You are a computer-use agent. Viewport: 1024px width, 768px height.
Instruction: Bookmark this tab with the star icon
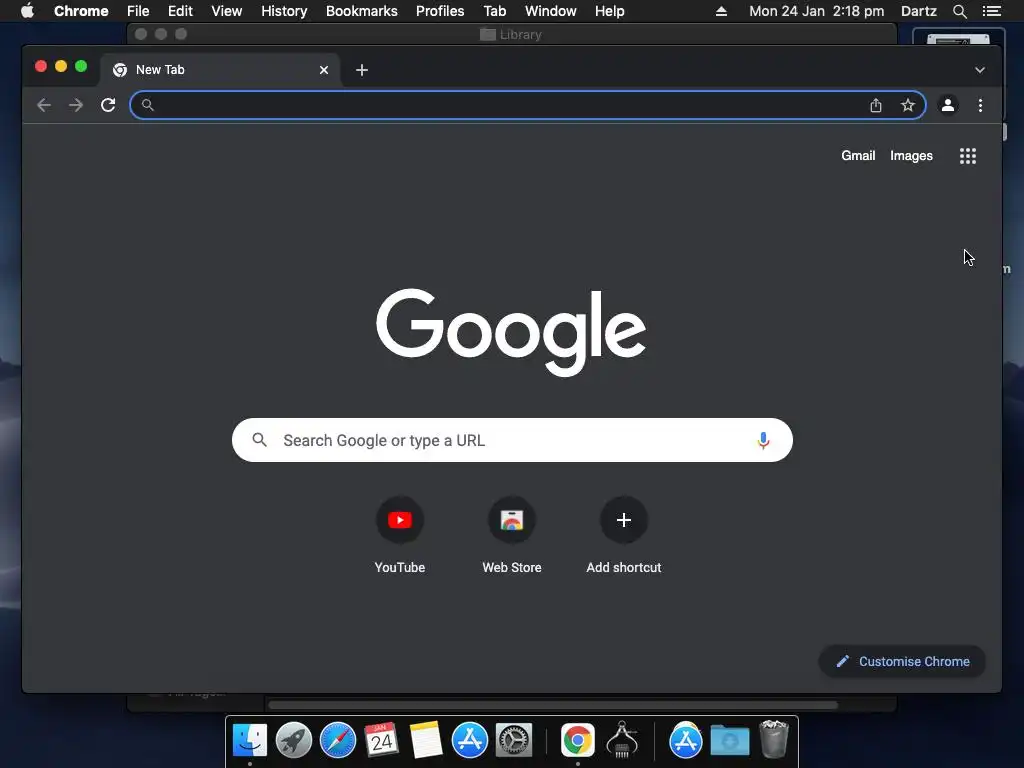coord(908,105)
